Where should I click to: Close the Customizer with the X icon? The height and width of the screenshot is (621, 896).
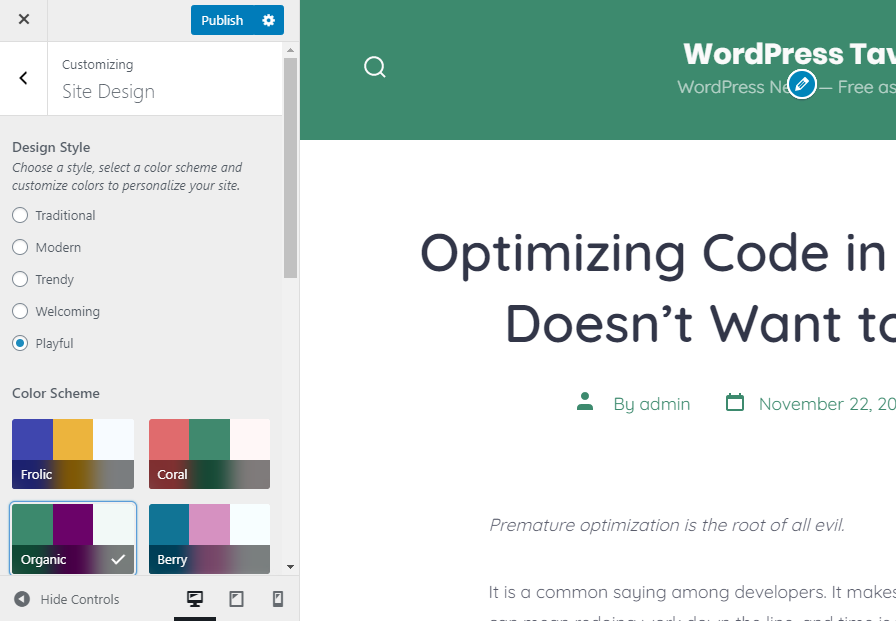(24, 20)
